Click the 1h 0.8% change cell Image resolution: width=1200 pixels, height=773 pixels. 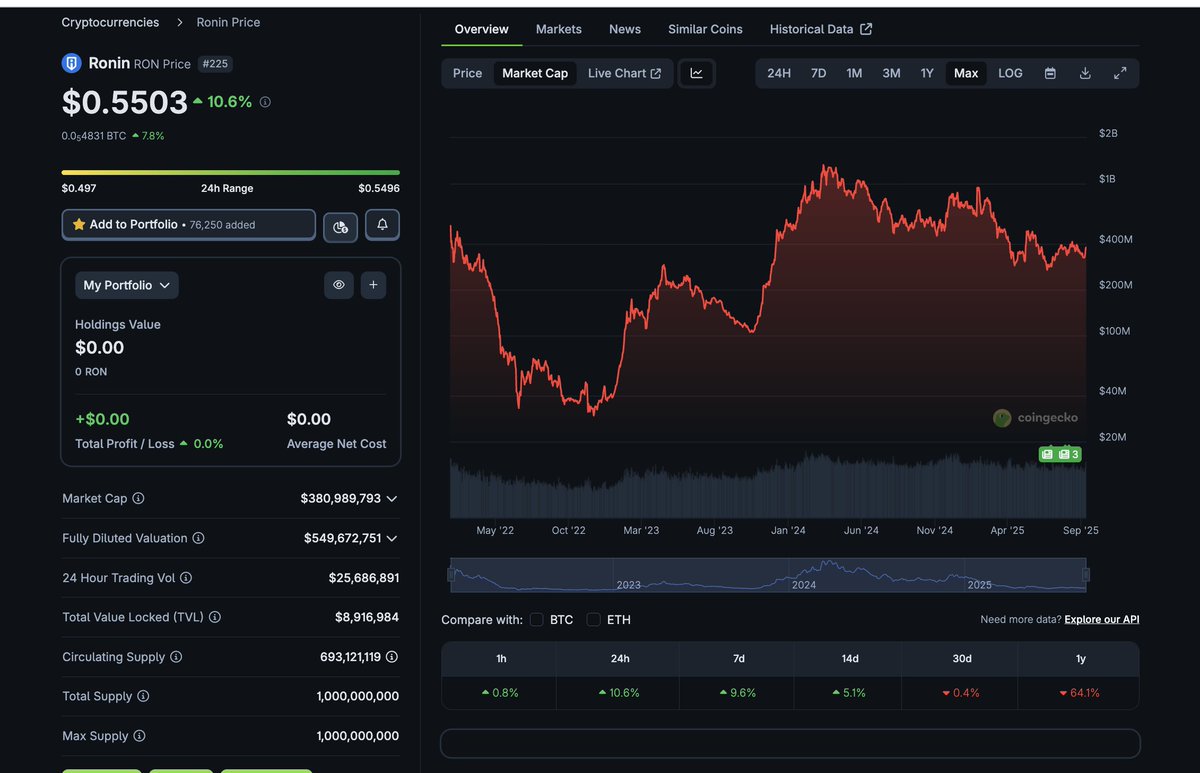pos(500,692)
